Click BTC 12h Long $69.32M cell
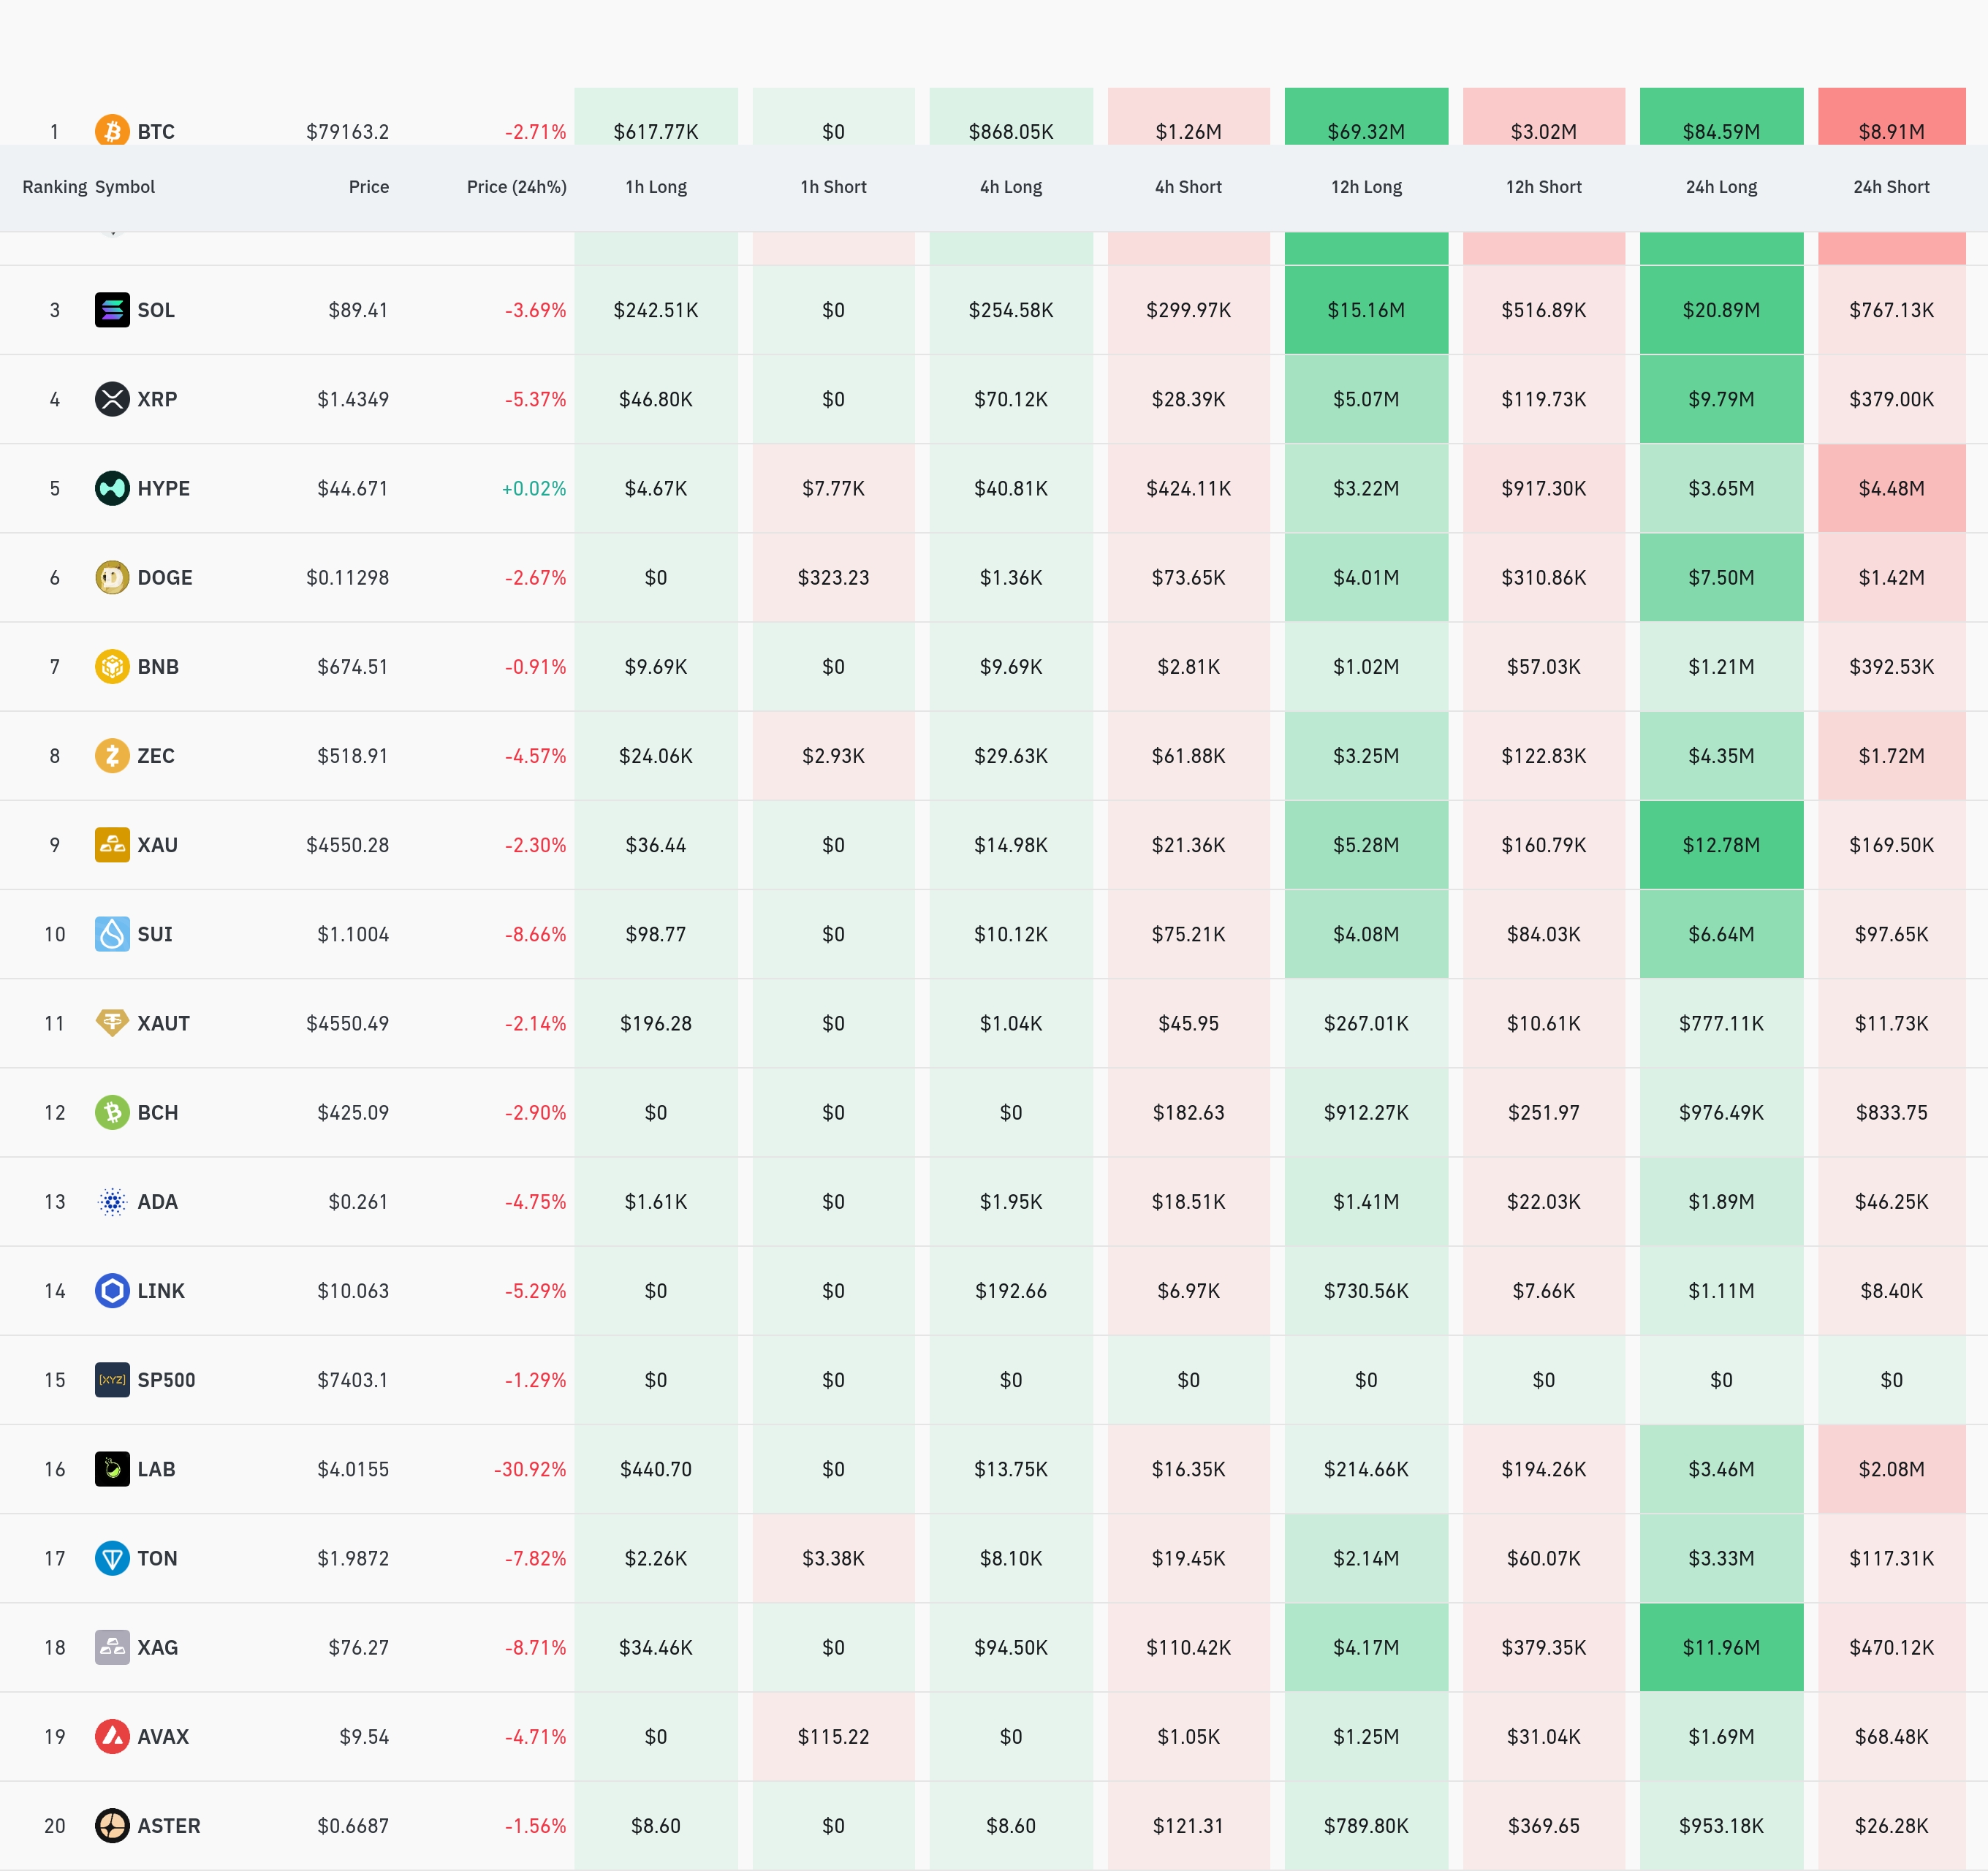1988x1871 pixels. coord(1367,117)
